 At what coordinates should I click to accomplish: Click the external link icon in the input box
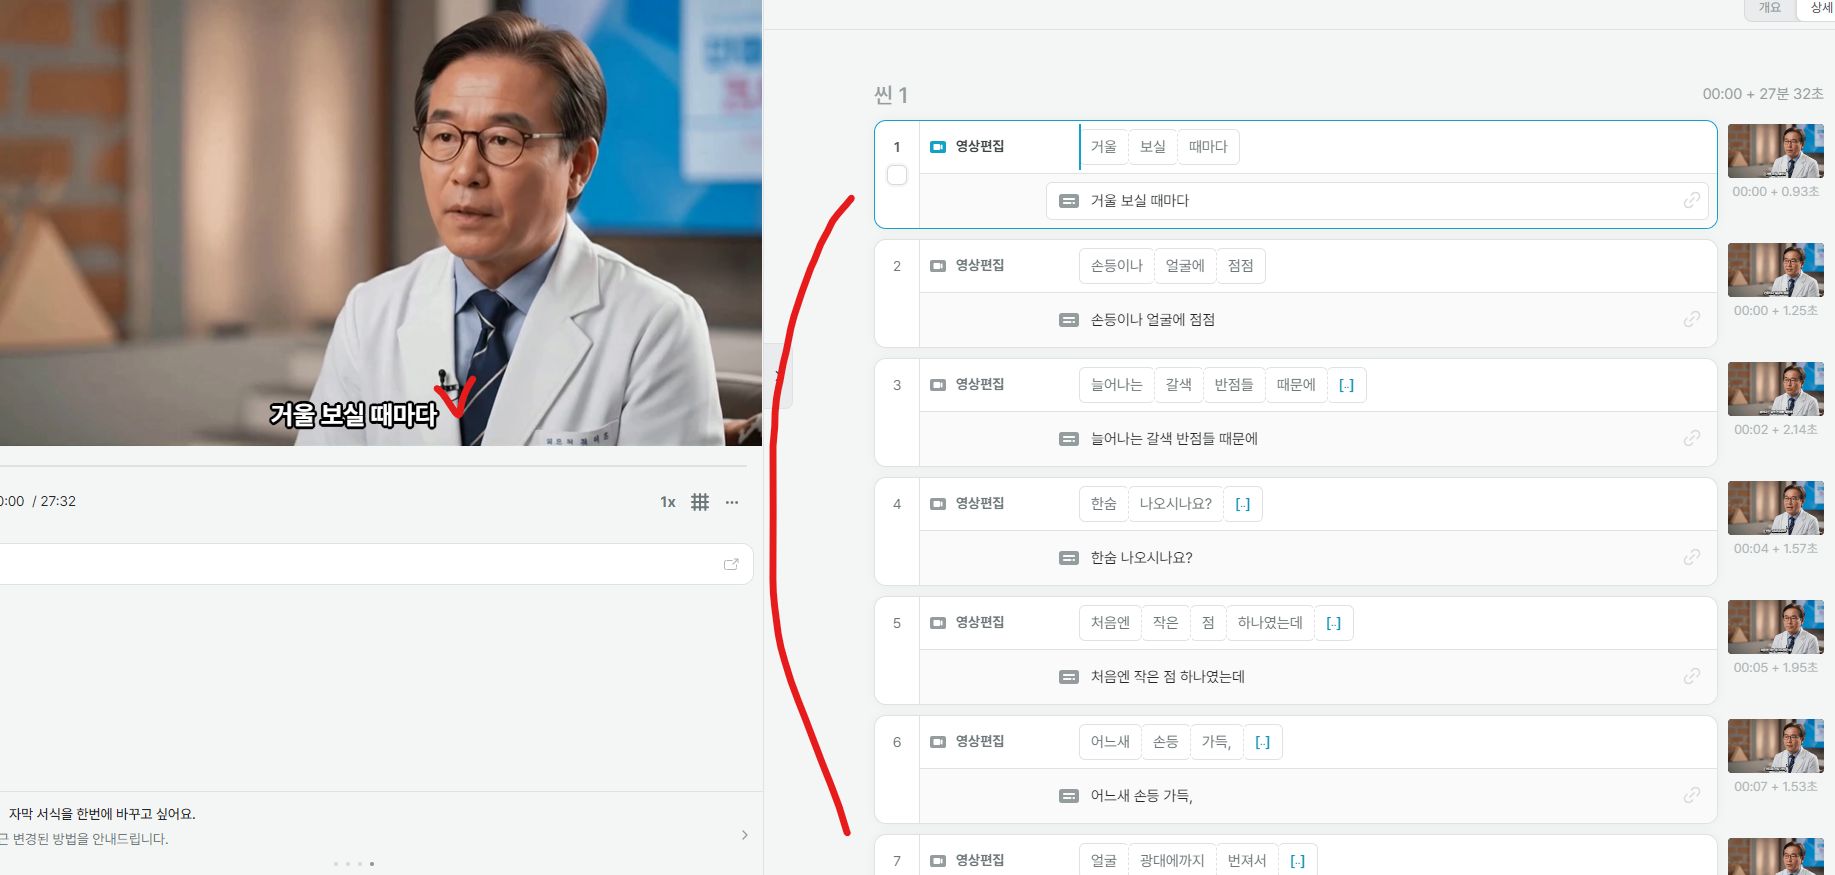(731, 564)
